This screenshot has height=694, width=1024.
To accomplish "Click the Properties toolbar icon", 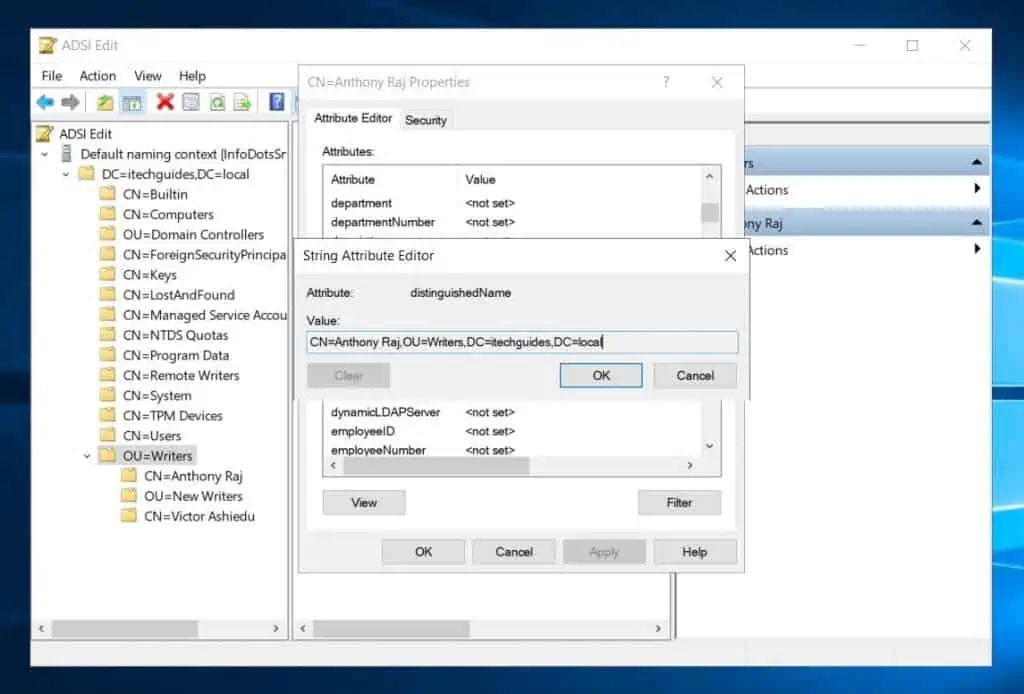I will (191, 103).
